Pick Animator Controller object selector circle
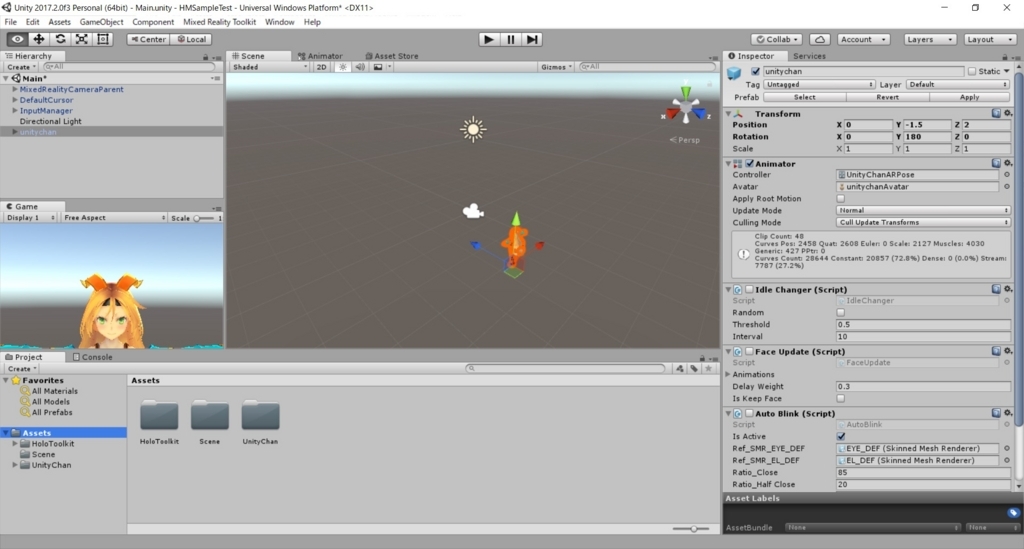 pyautogui.click(x=1006, y=175)
